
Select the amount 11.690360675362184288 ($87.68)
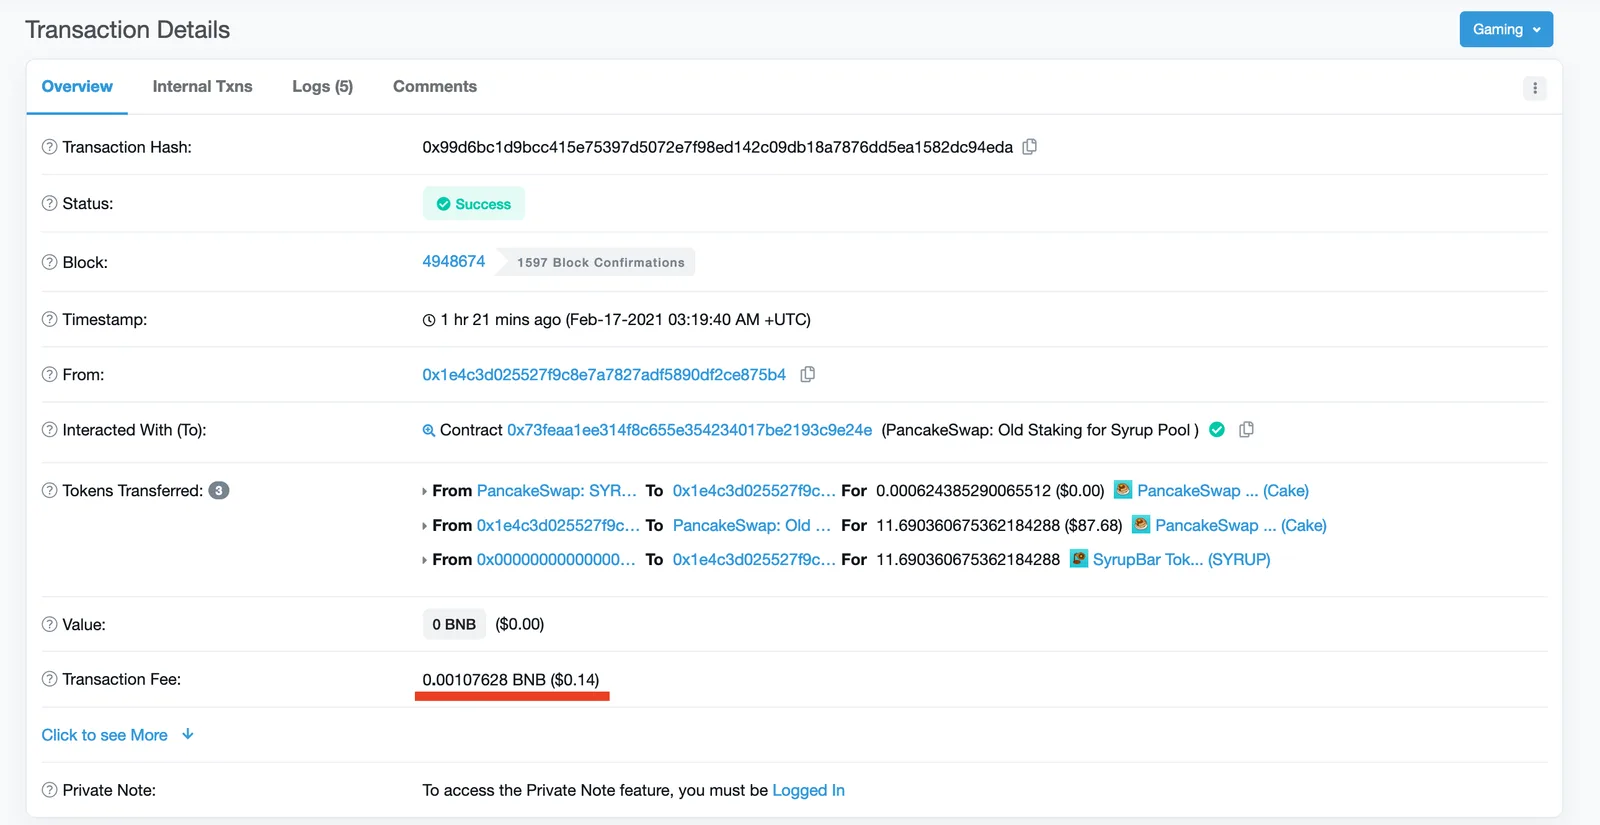pyautogui.click(x=999, y=525)
